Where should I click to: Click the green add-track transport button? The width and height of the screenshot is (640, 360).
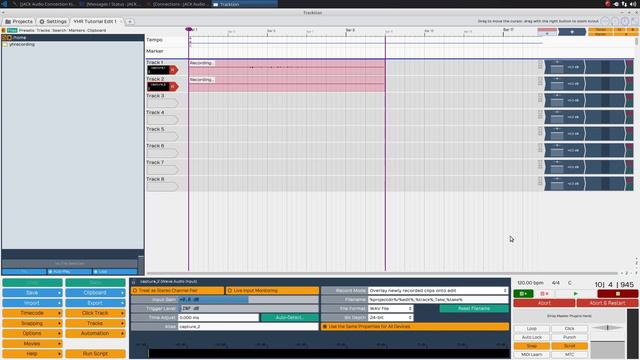point(523,293)
